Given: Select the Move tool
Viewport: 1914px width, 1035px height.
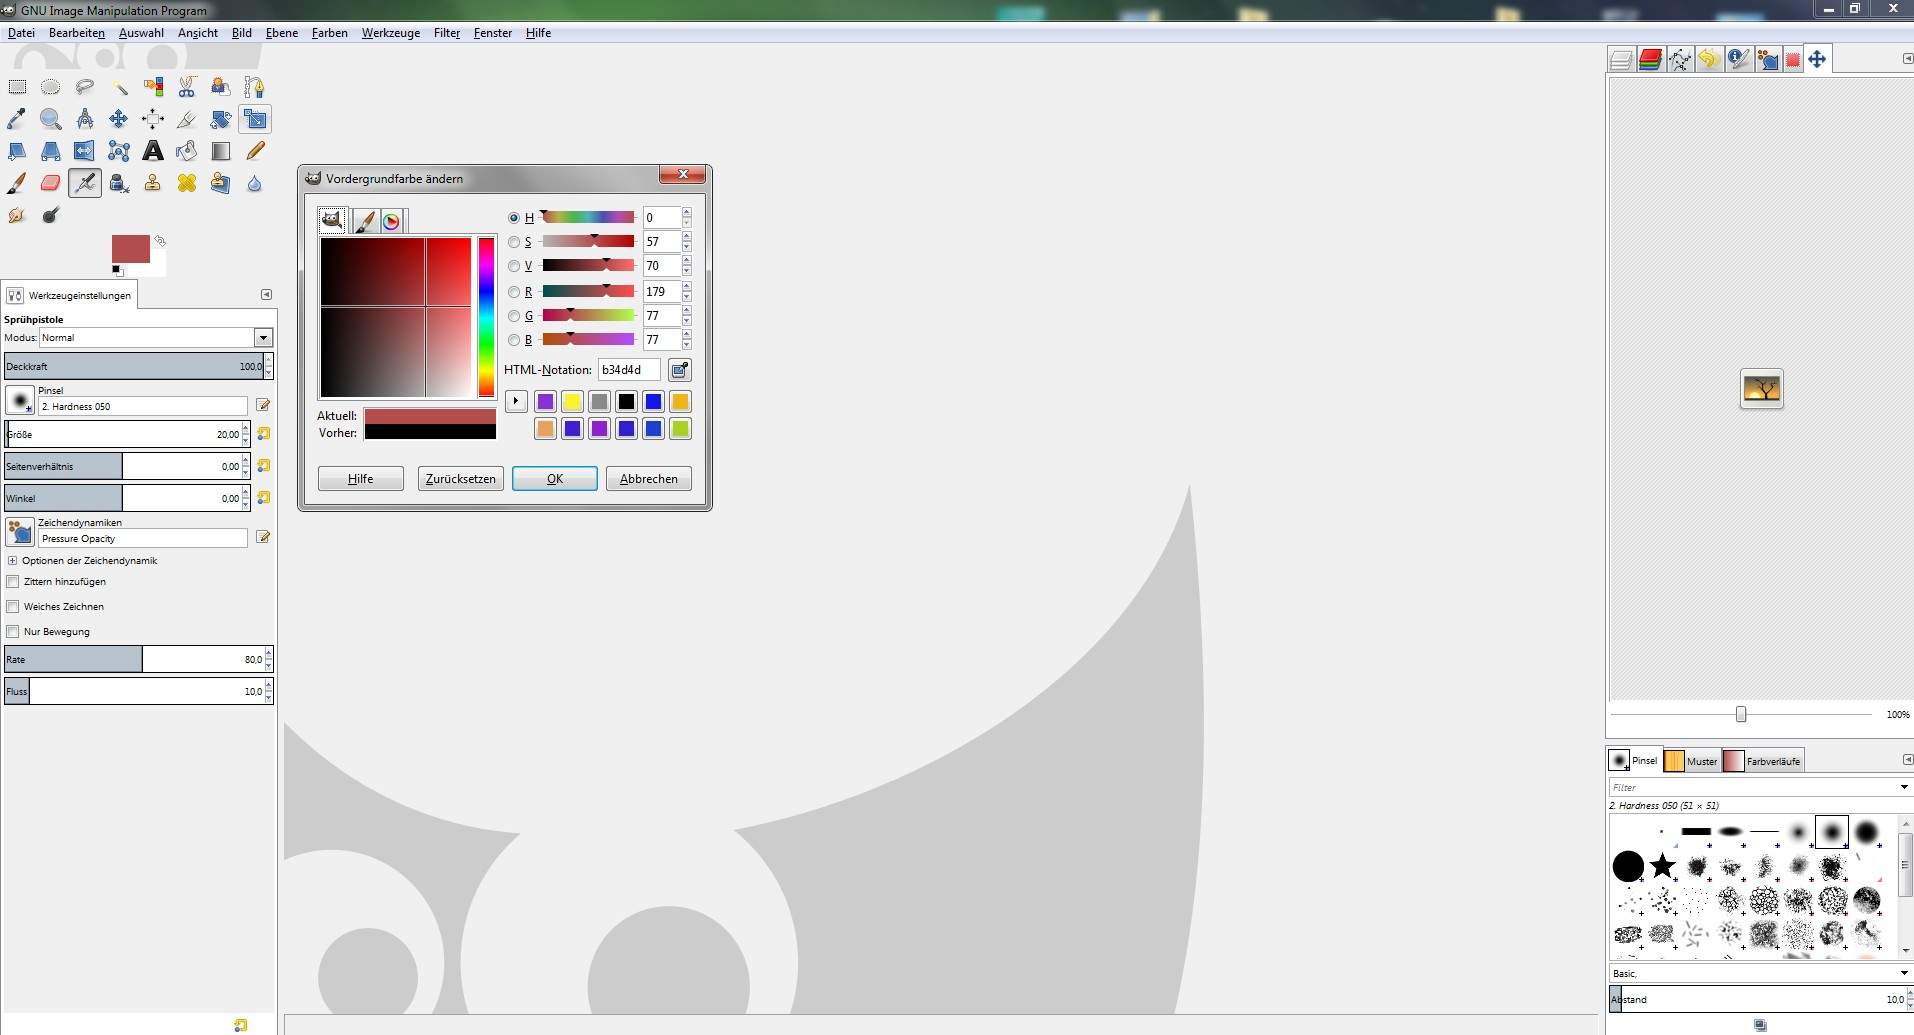Looking at the screenshot, I should point(118,119).
